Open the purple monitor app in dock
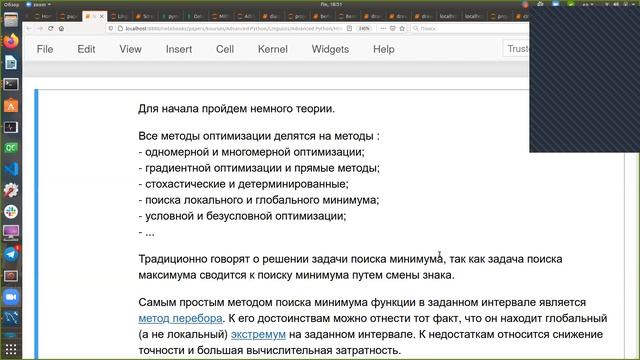 [11, 233]
